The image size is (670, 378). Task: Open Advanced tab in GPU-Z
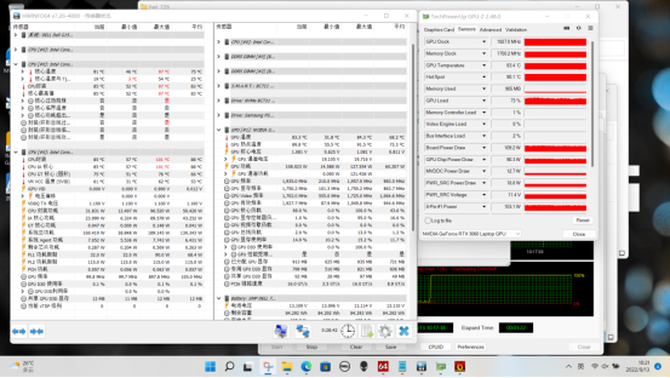point(491,30)
